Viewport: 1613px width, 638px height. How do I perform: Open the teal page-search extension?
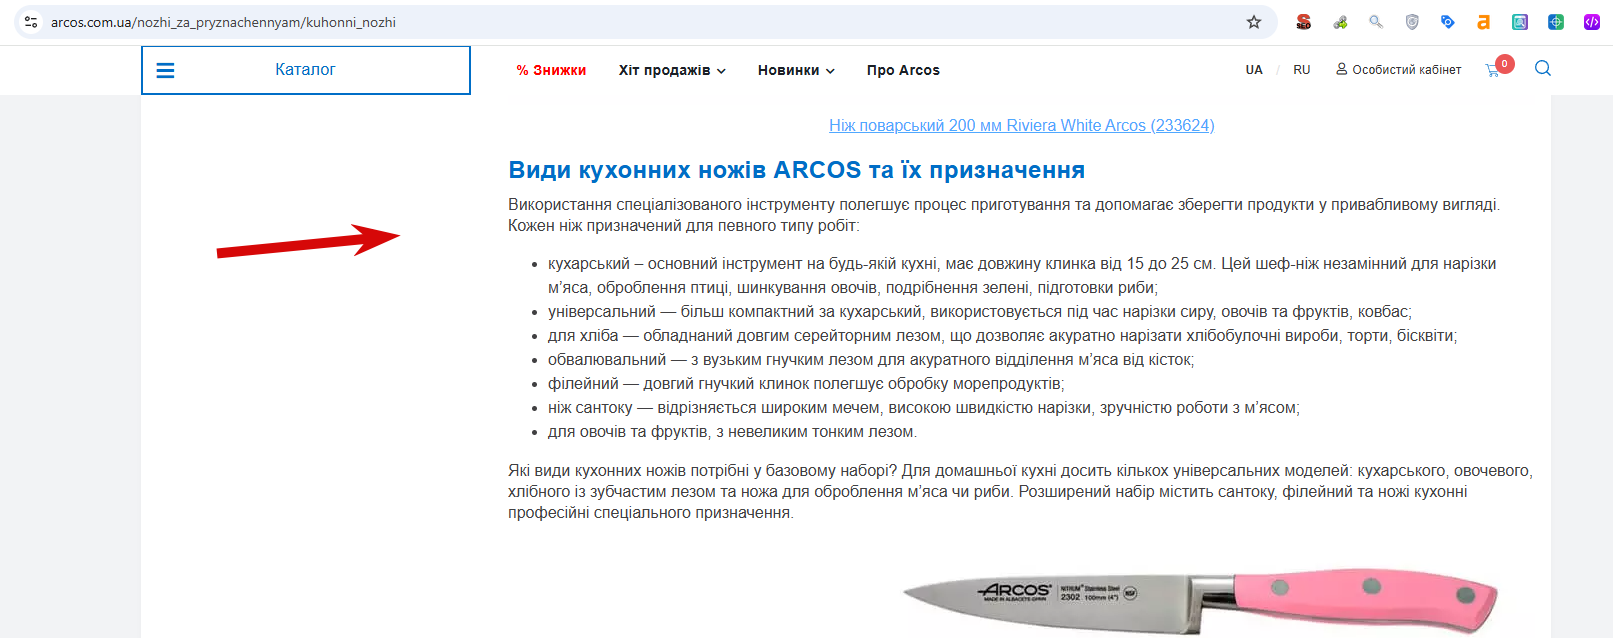click(x=1520, y=22)
